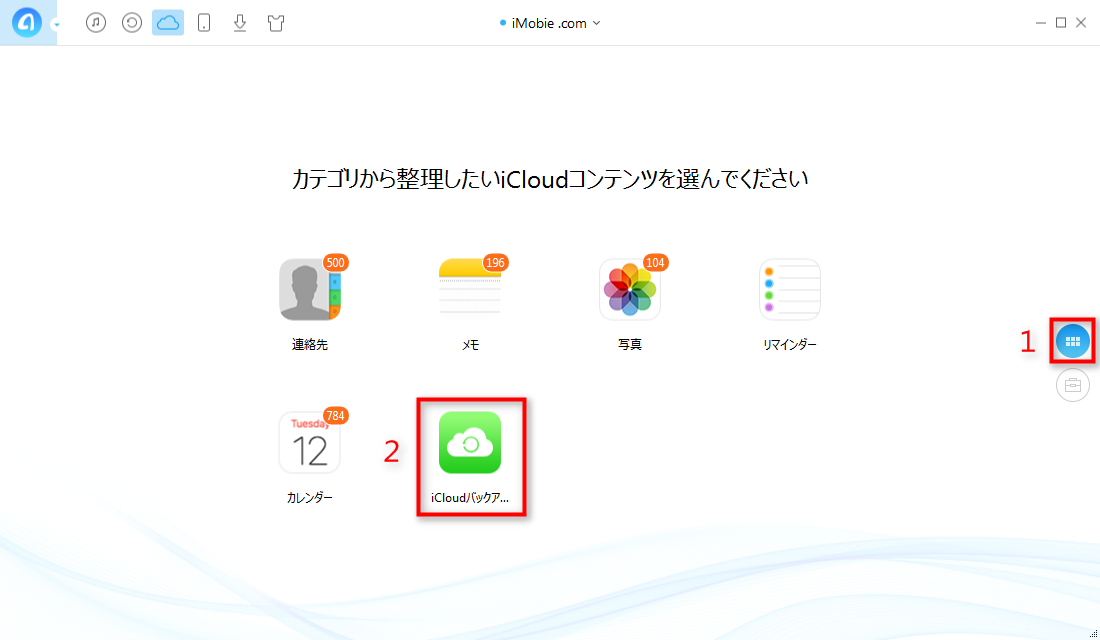Click the 連絡先 label text

click(309, 345)
